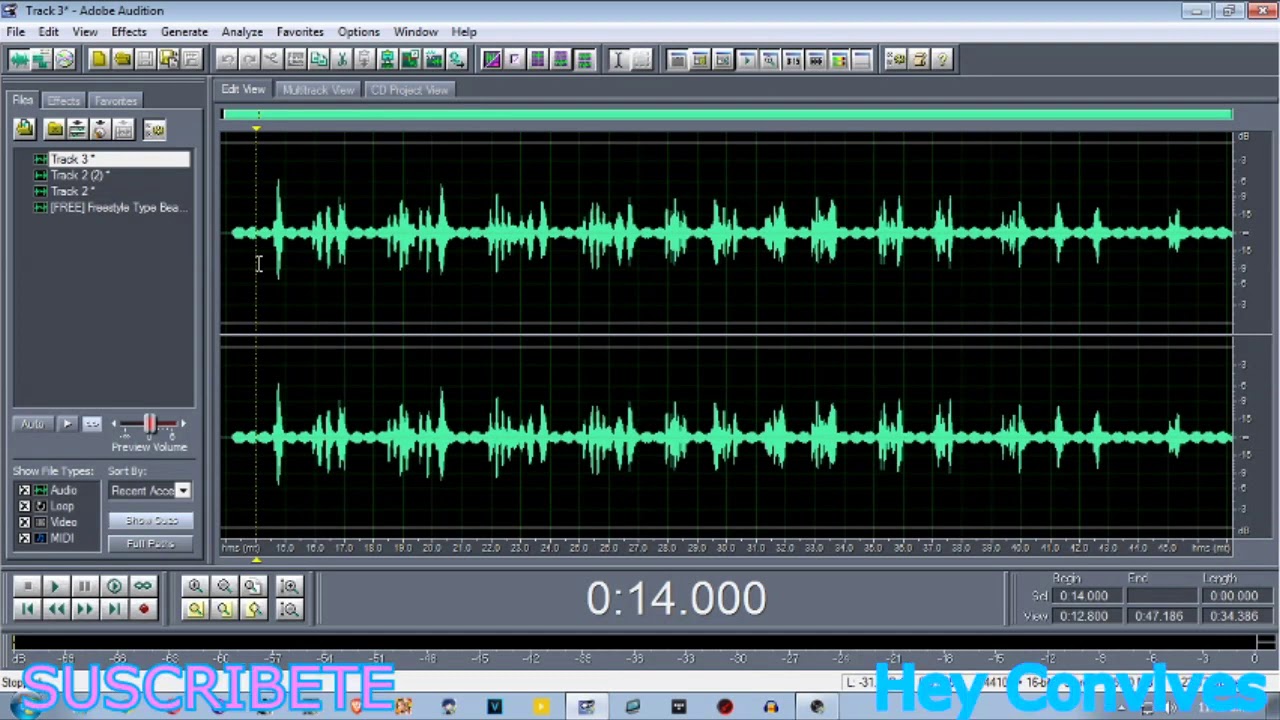Screen dimensions: 1280x720
Task: Click Play from cursor to end button
Action: pos(114,587)
